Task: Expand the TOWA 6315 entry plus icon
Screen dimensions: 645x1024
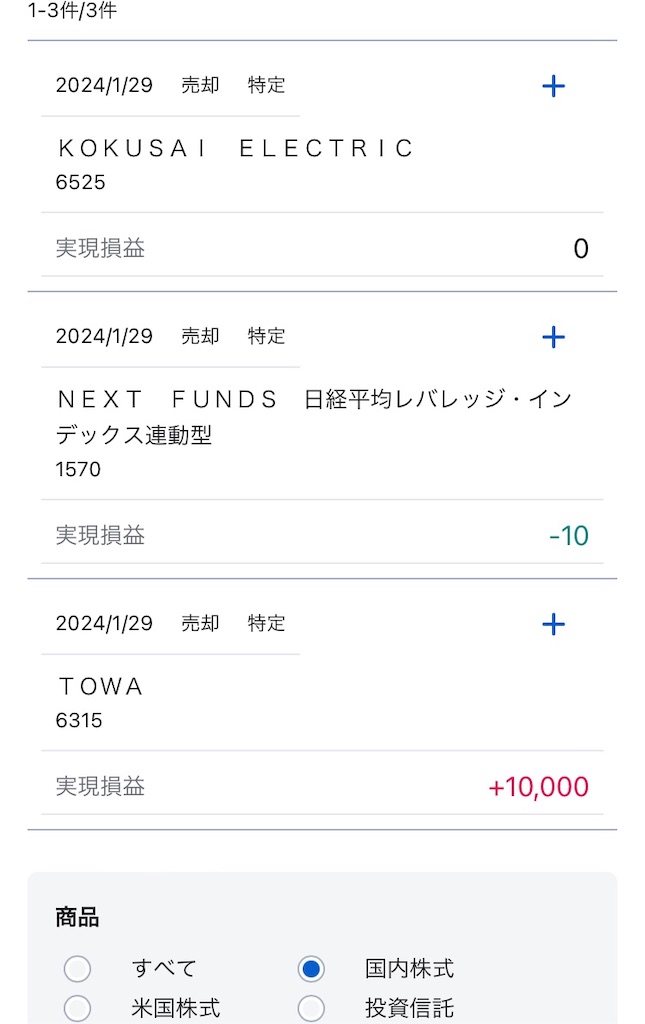Action: pyautogui.click(x=553, y=624)
